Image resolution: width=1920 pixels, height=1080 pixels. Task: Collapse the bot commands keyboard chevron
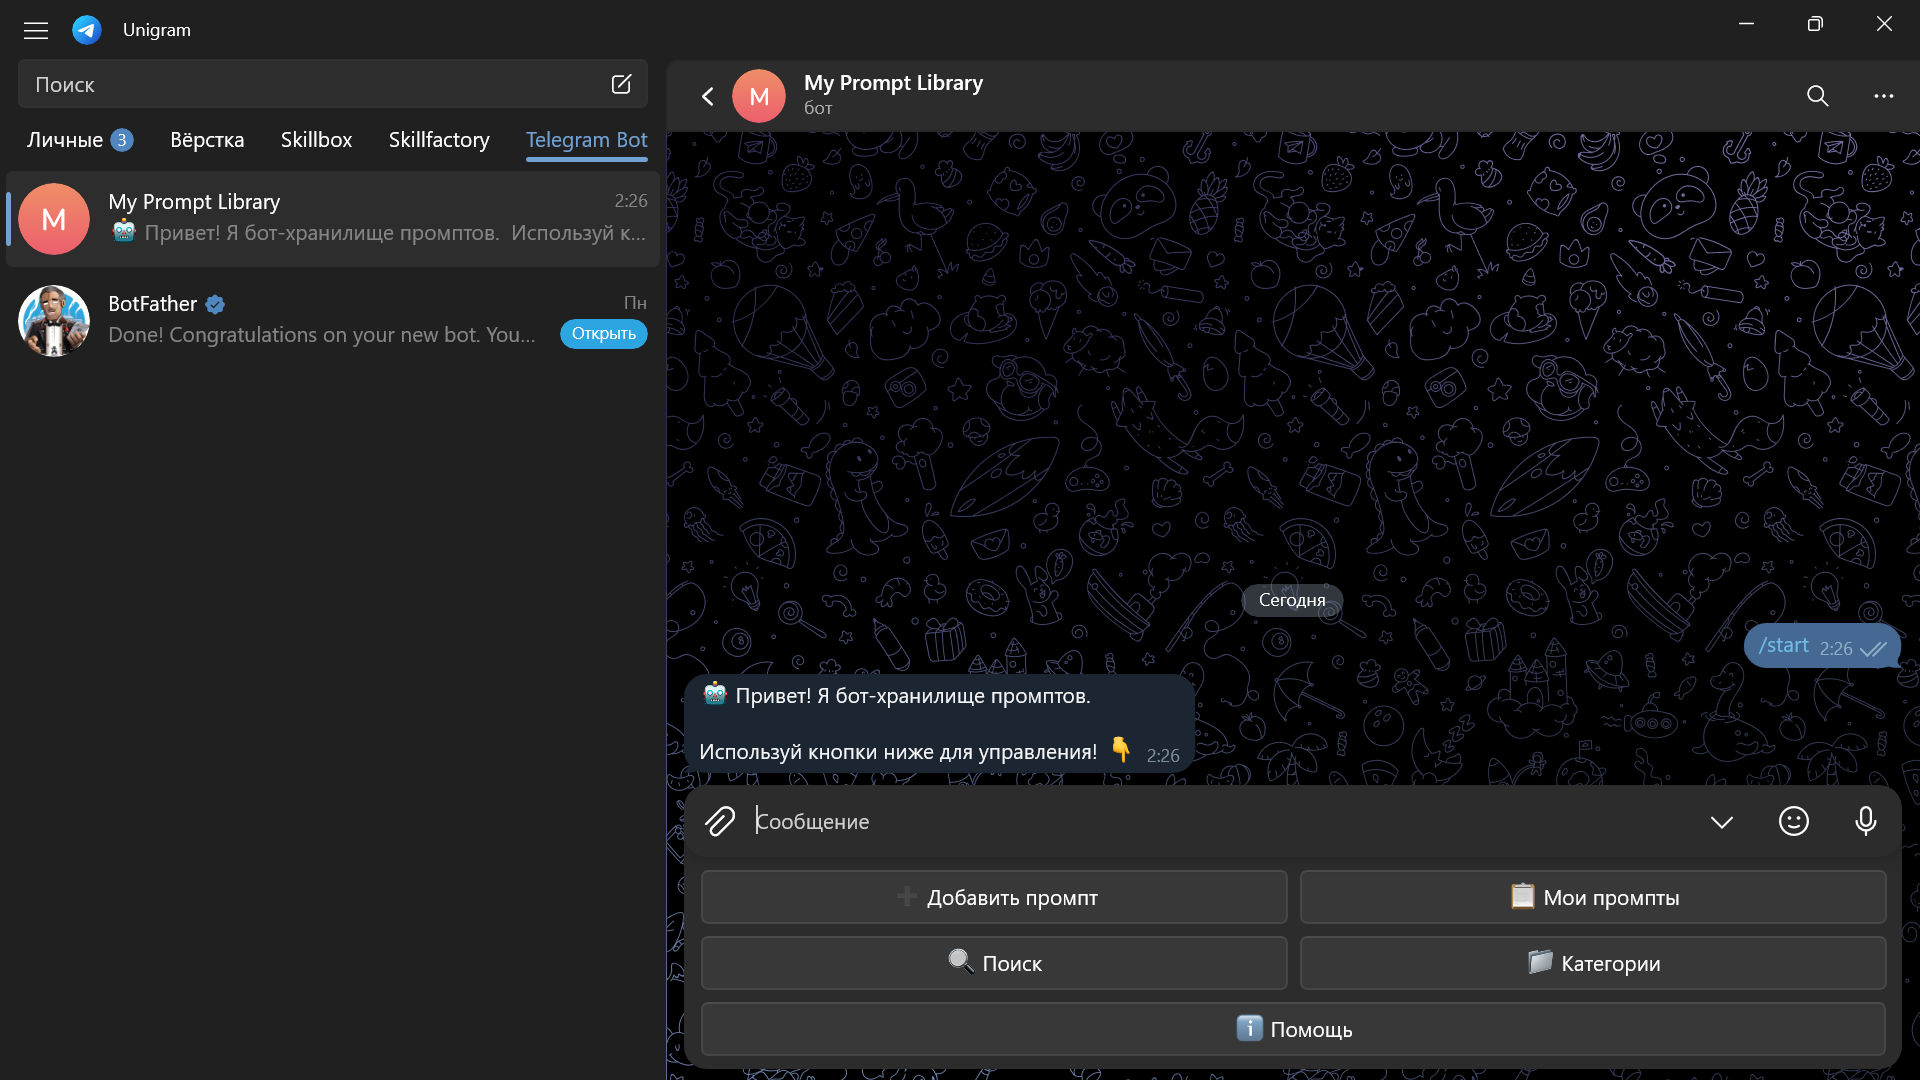coord(1721,821)
